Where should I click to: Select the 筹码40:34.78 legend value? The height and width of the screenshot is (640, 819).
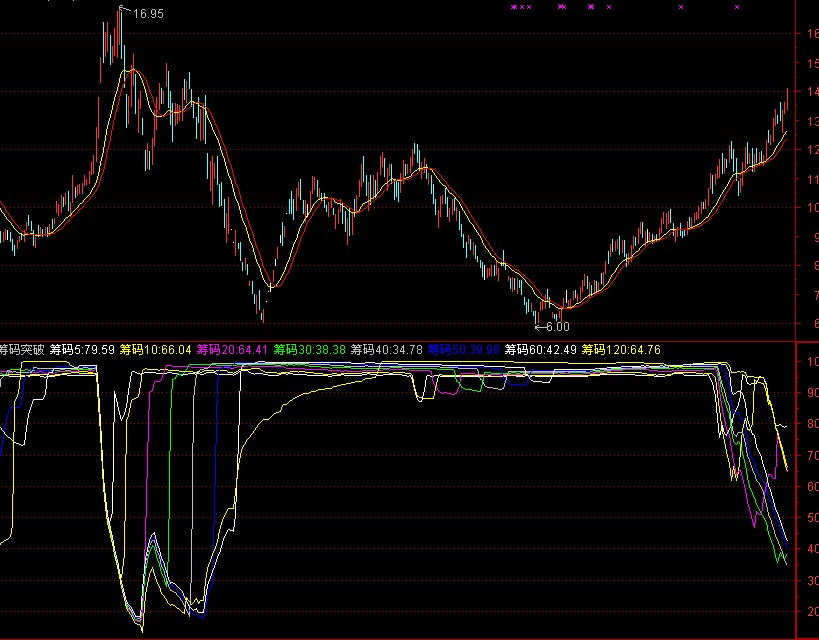click(386, 350)
